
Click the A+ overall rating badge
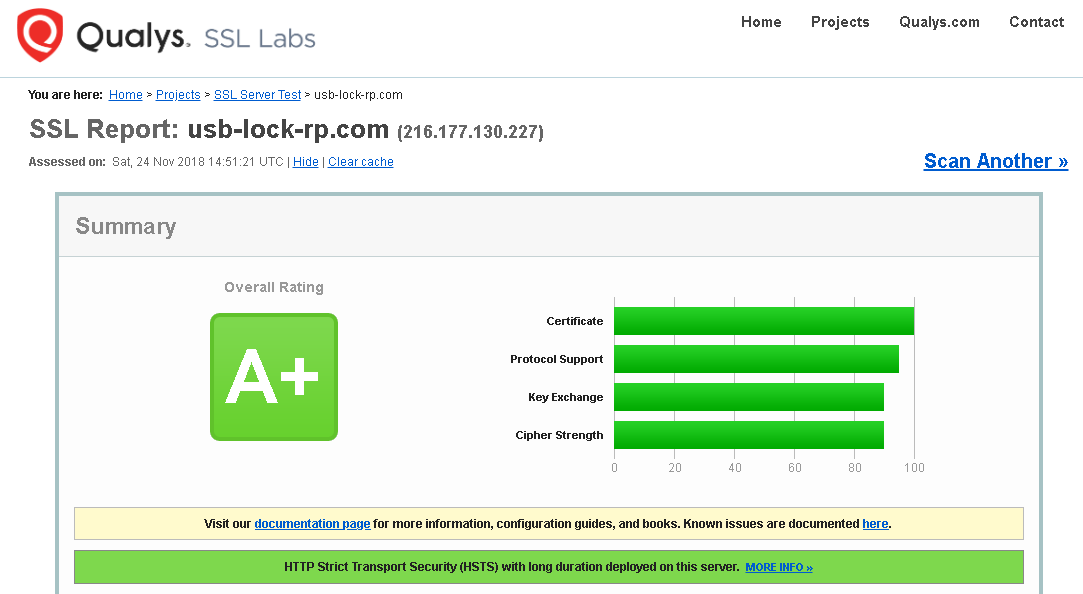point(274,377)
